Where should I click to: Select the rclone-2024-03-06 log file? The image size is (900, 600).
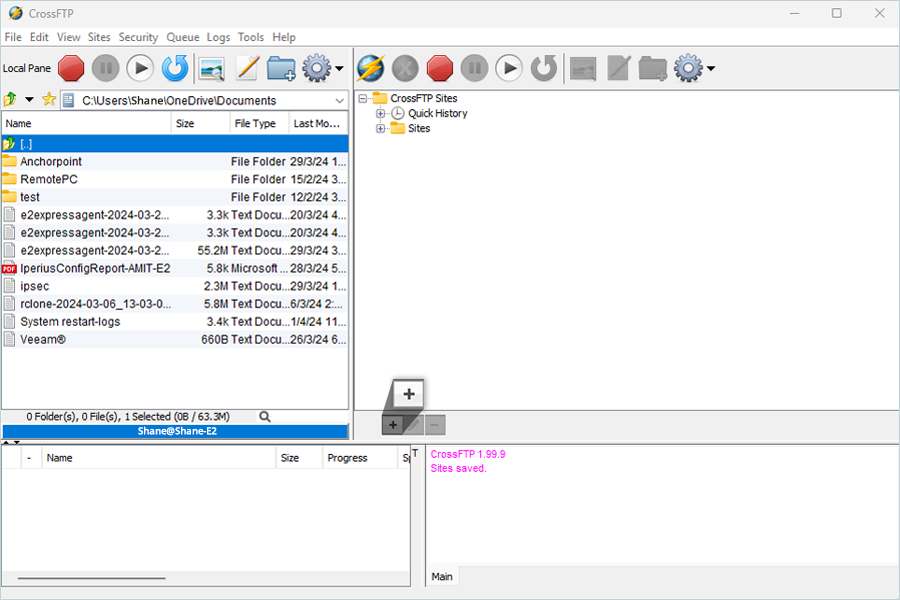[175, 304]
